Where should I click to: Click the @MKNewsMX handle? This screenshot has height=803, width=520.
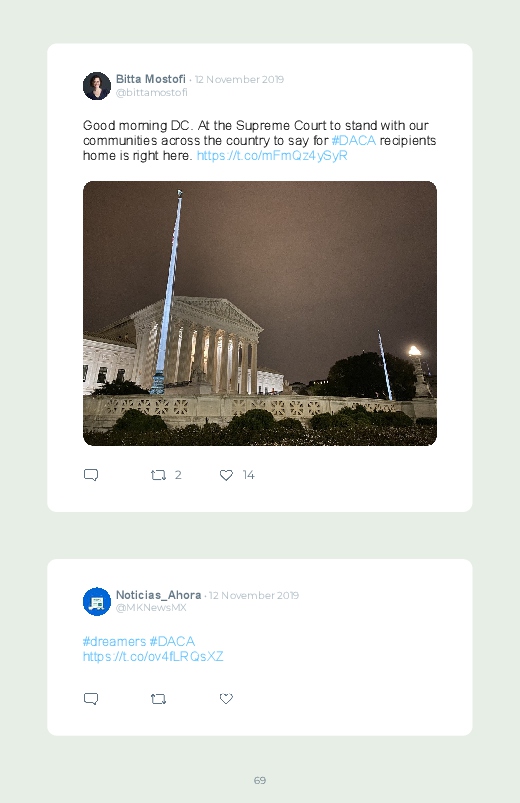(x=151, y=607)
